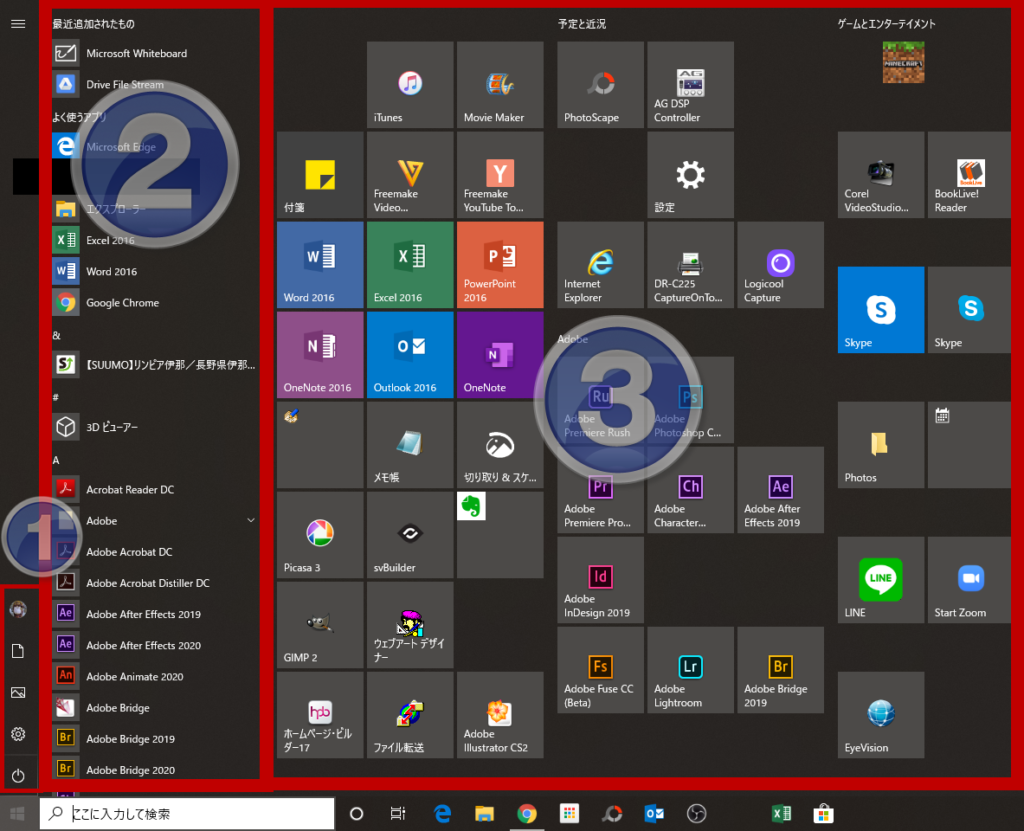The width and height of the screenshot is (1024, 831).
Task: Open GIMP 2 tile
Action: tap(320, 625)
